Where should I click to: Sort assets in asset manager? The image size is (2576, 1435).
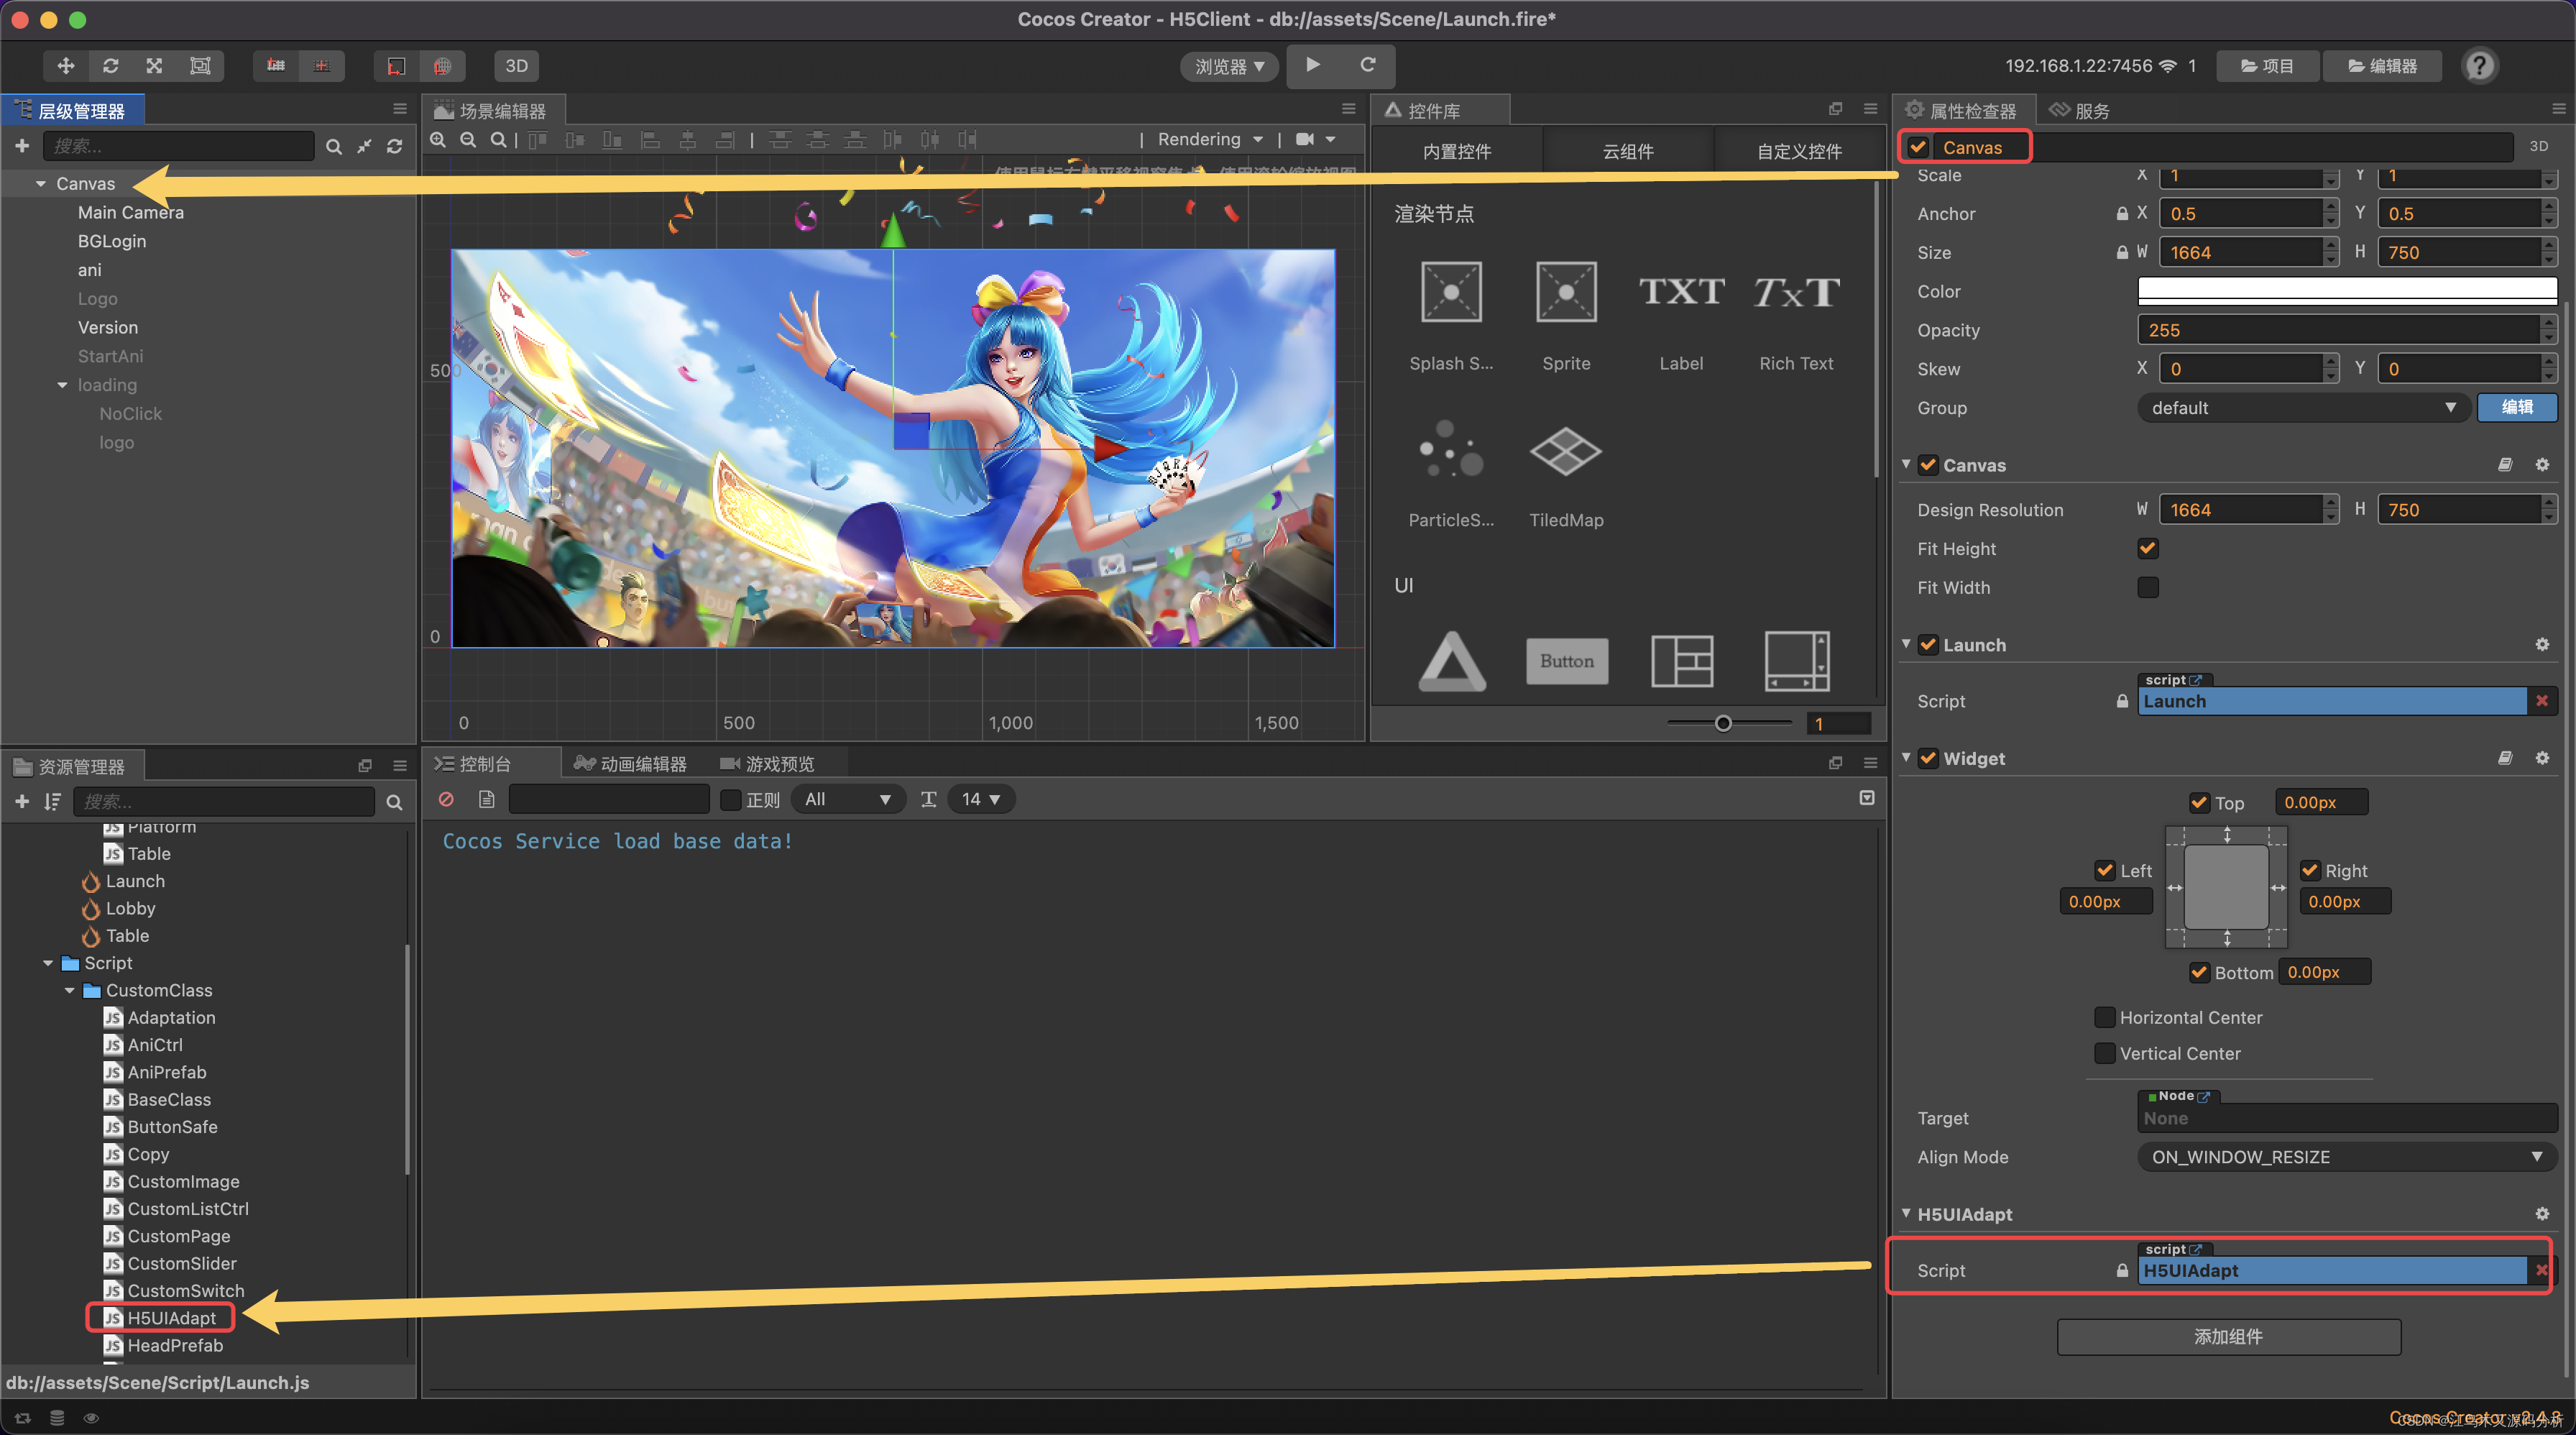pyautogui.click(x=52, y=802)
